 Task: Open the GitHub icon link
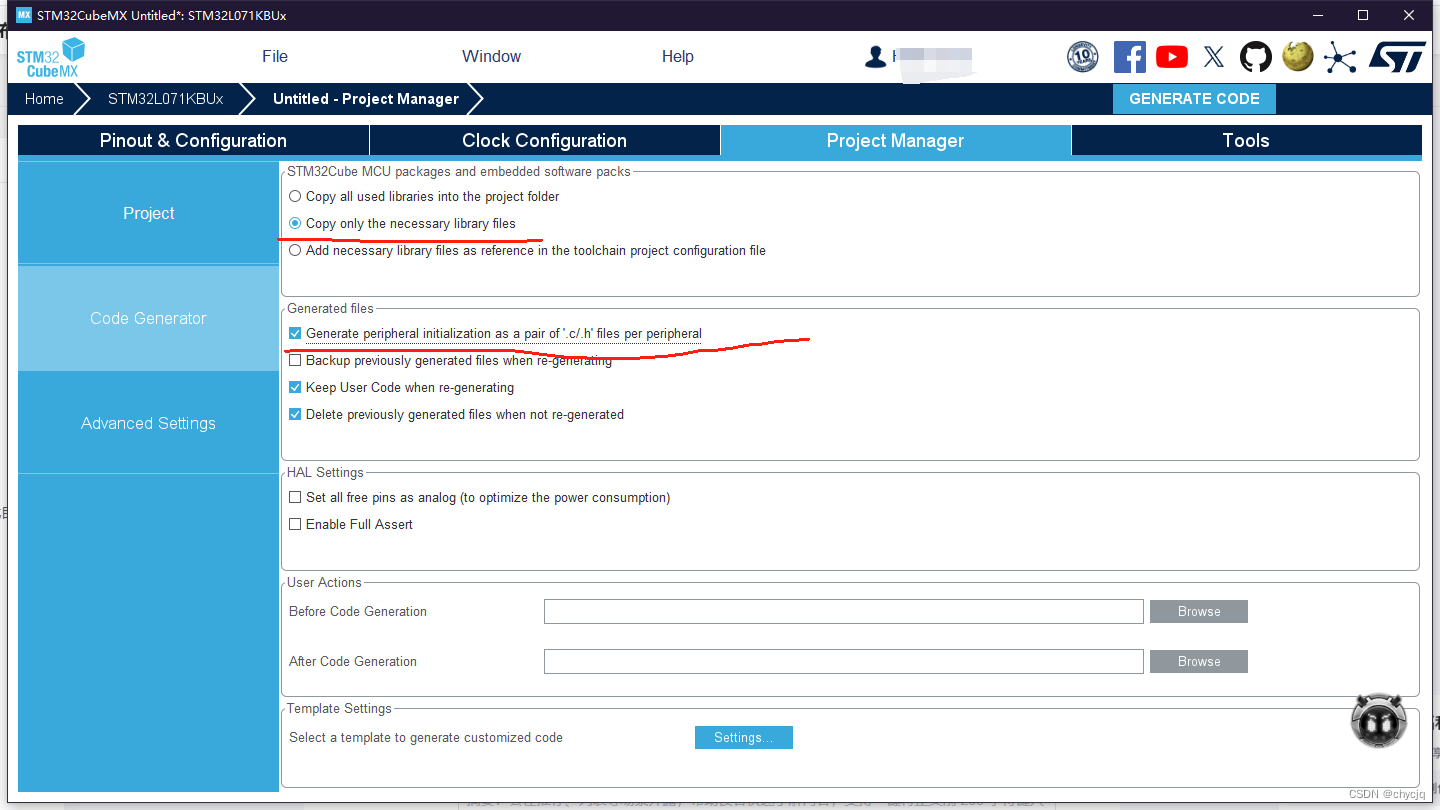pos(1256,57)
